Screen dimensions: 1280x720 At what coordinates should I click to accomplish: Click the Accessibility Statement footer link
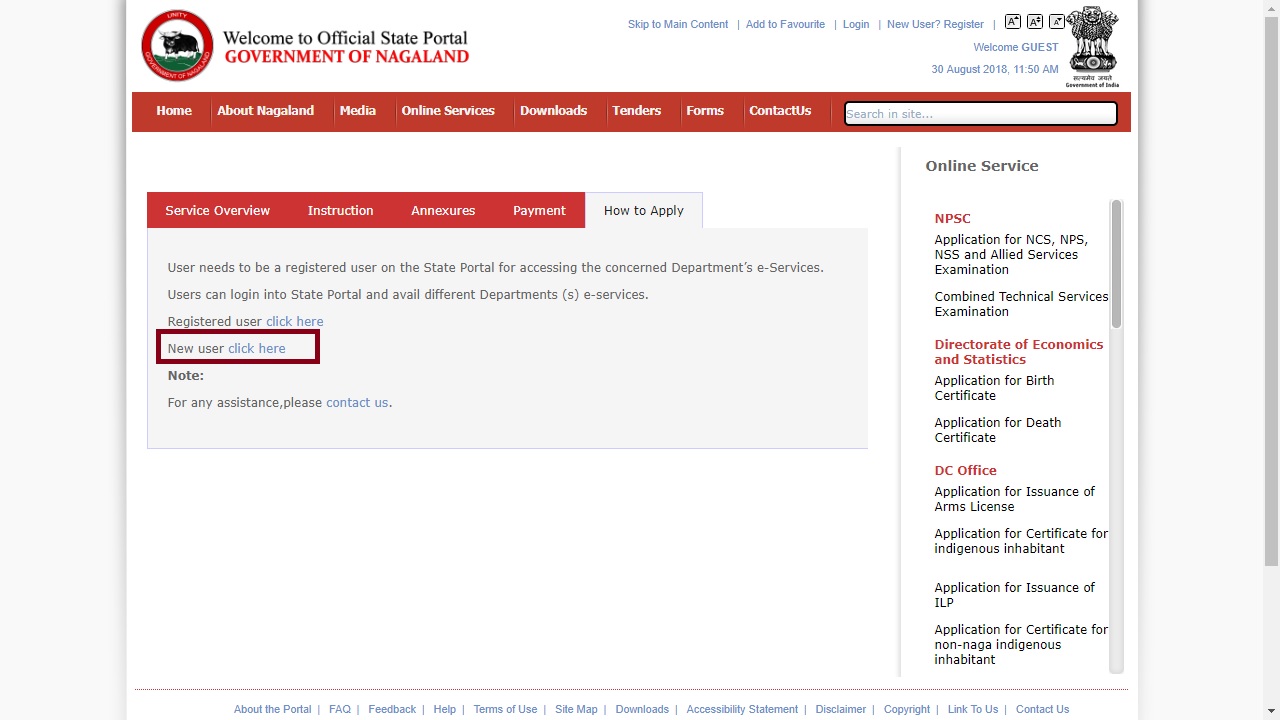point(742,709)
